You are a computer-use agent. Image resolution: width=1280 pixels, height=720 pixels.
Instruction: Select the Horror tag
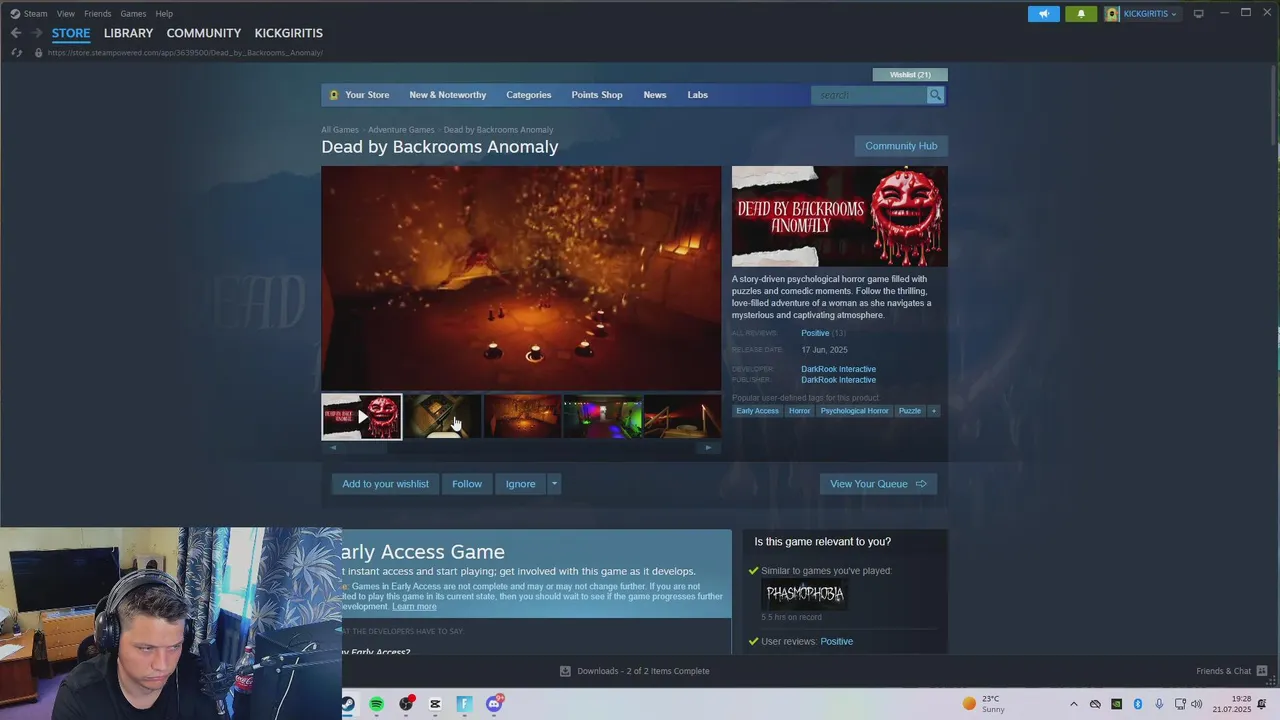pyautogui.click(x=799, y=411)
